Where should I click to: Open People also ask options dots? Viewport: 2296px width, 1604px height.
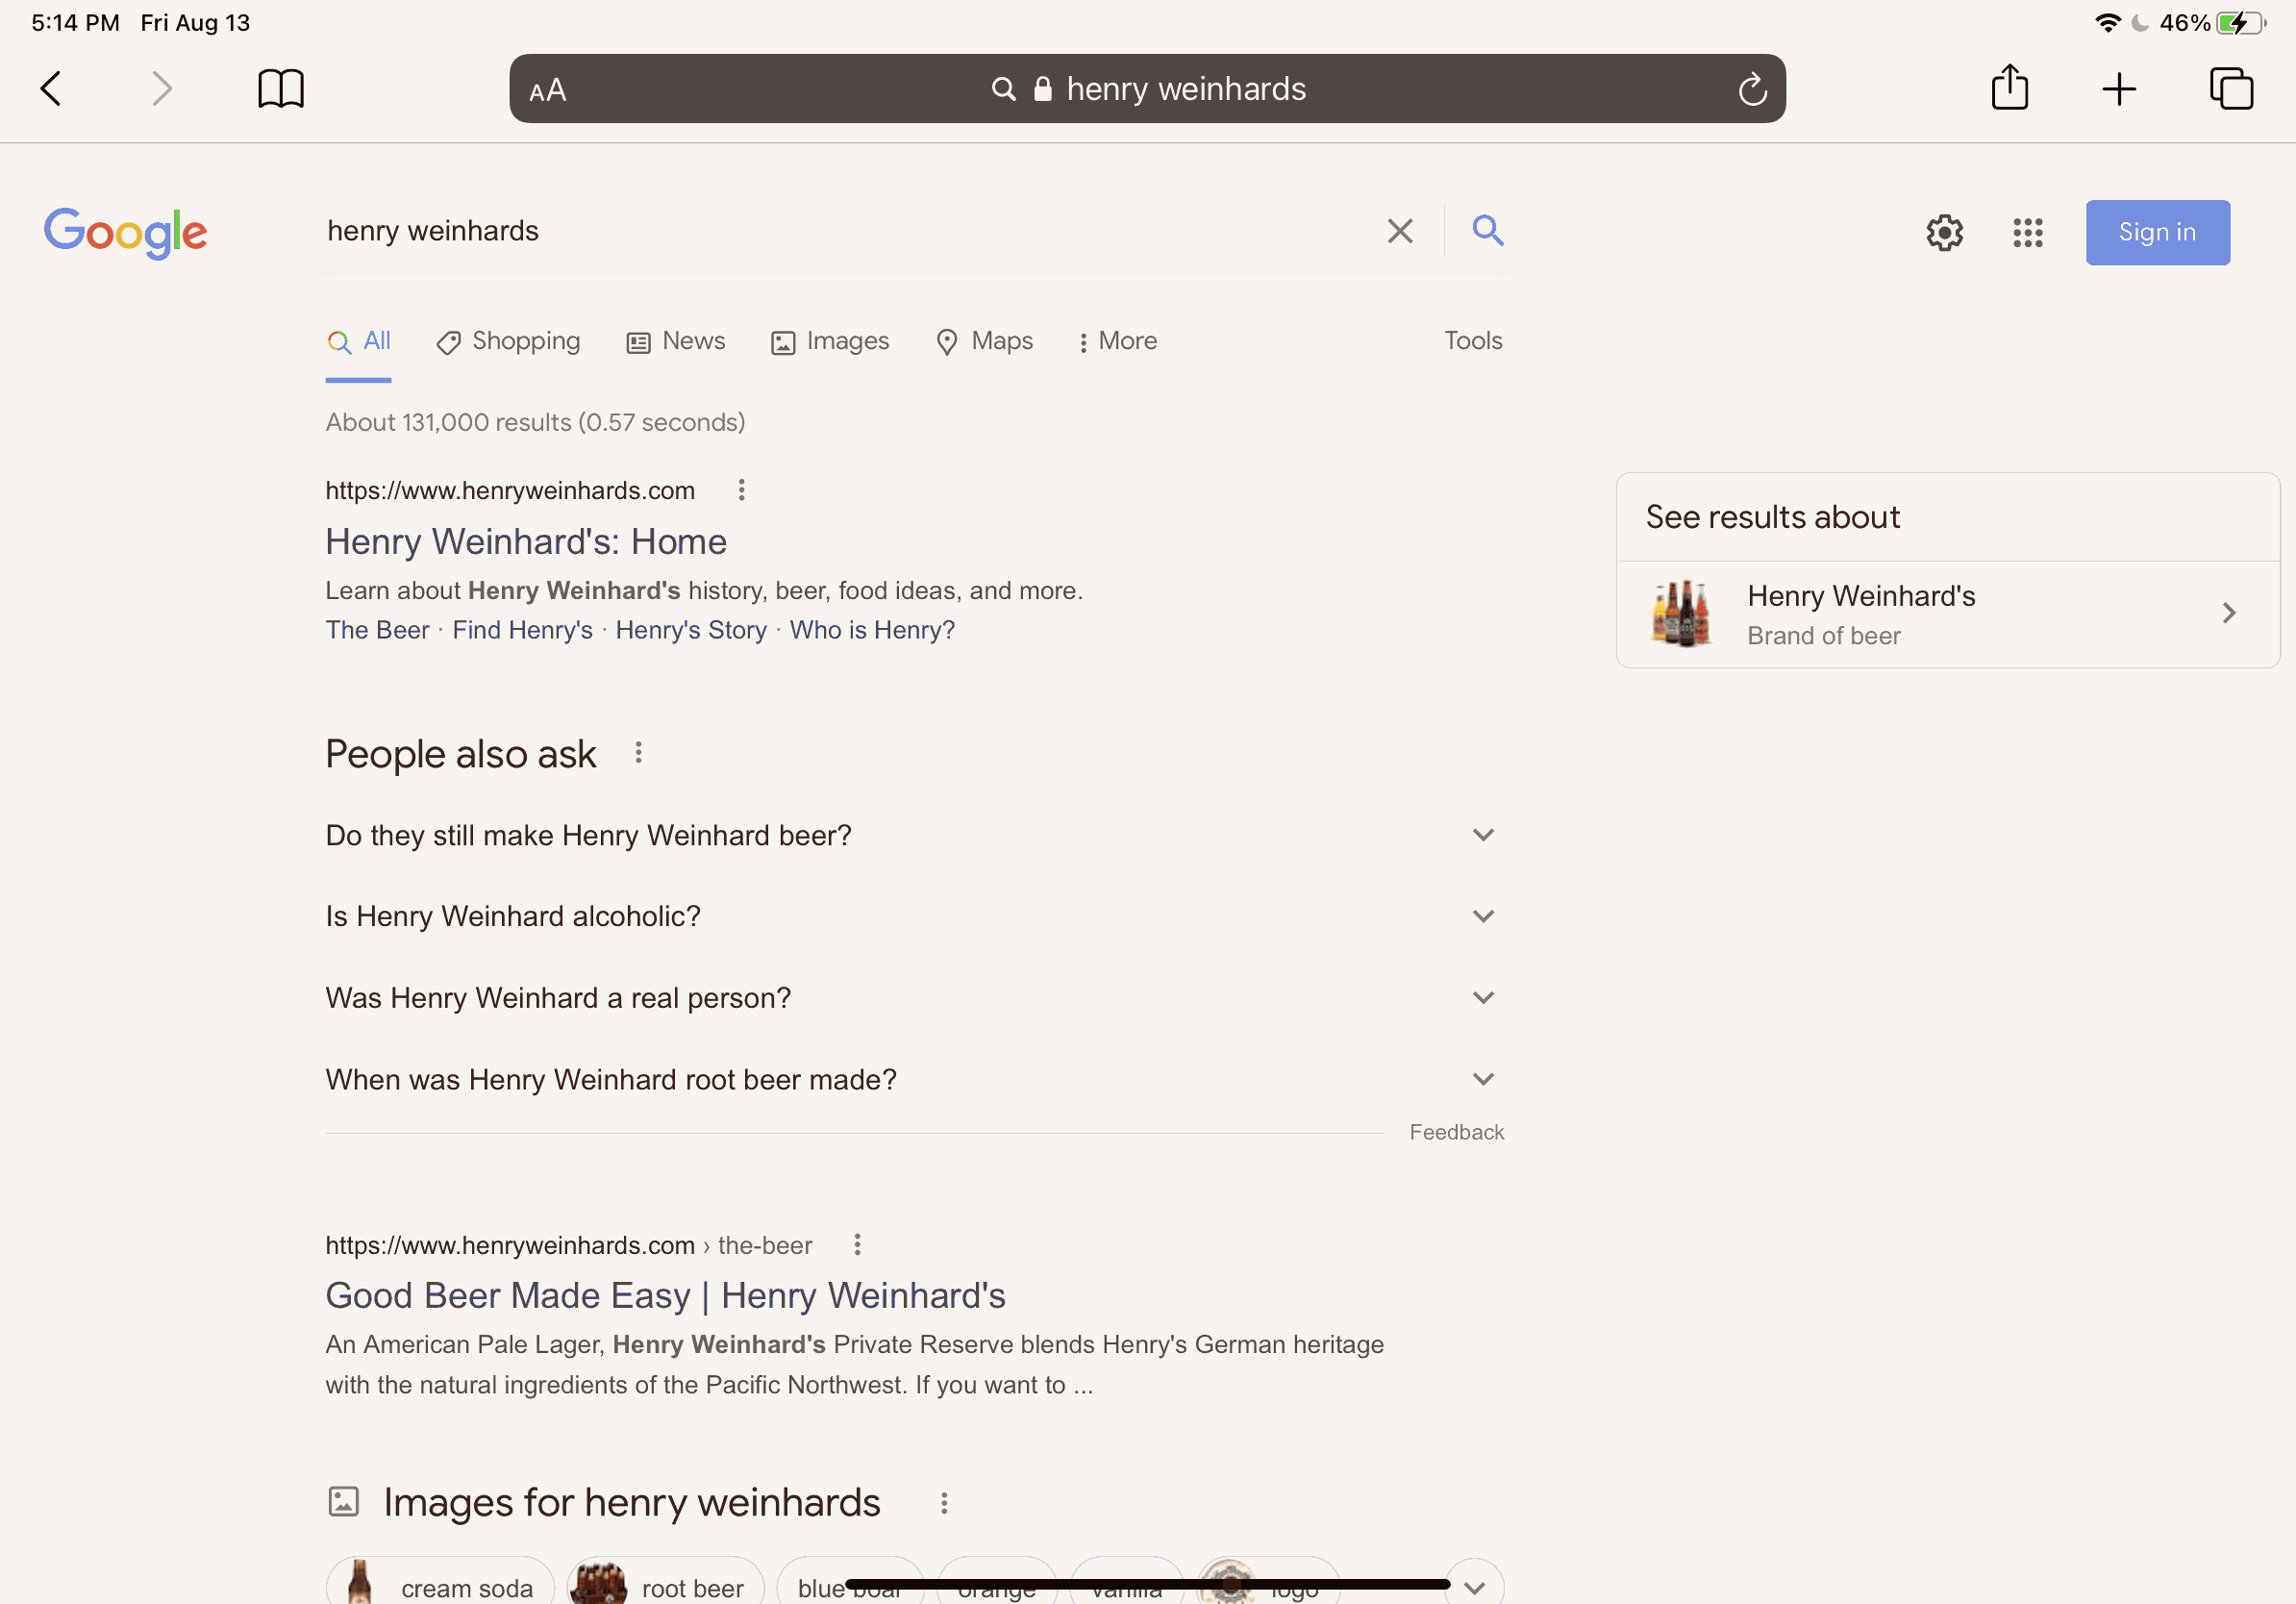click(638, 752)
